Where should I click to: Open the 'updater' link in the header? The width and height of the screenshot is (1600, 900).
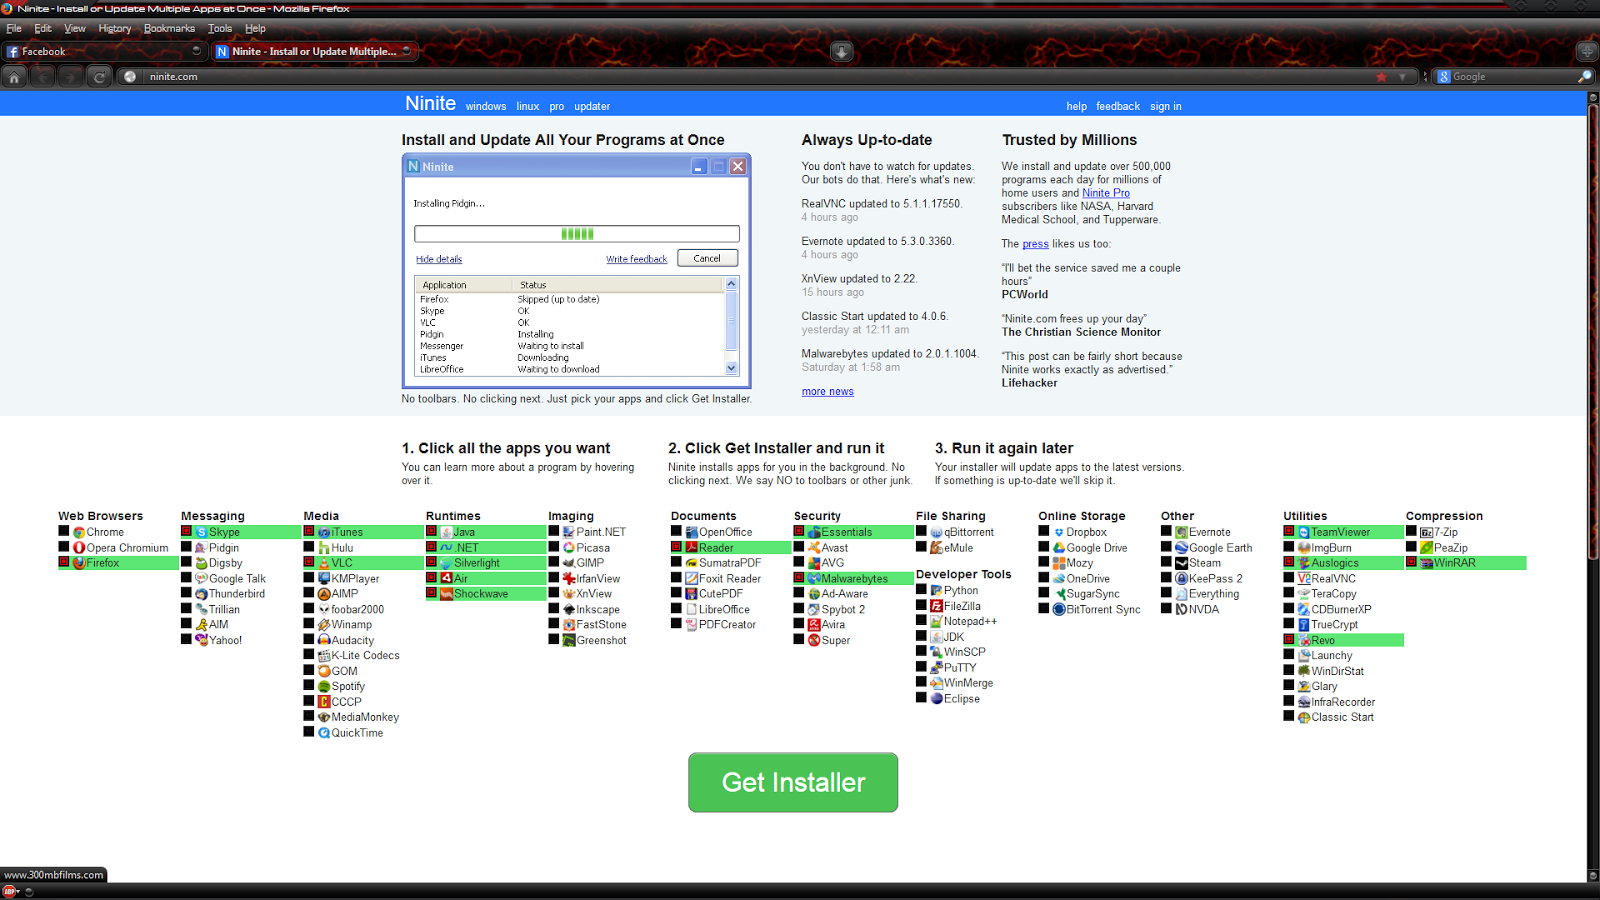(x=592, y=106)
